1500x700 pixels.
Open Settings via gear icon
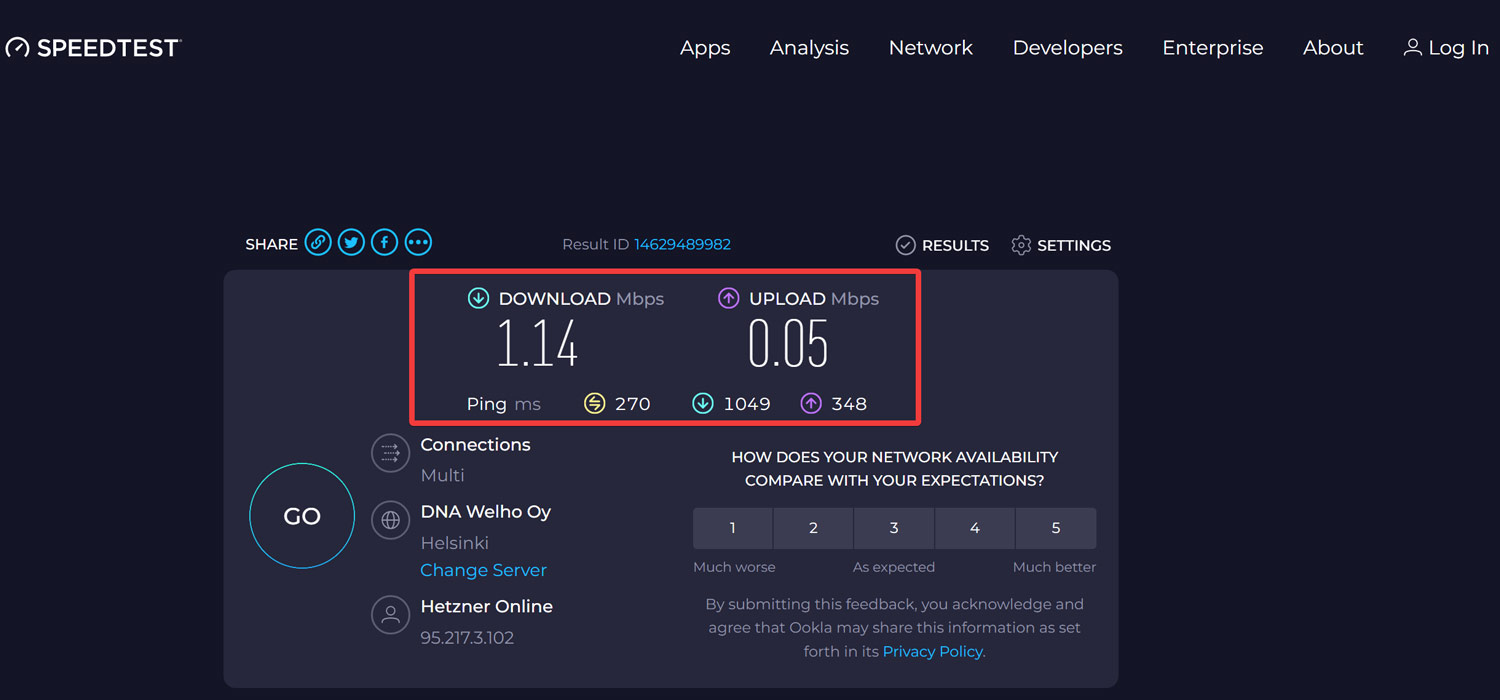[1020, 245]
